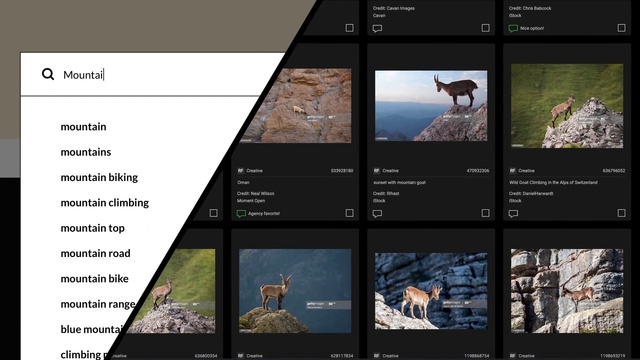
Task: Click the search field containing "Mountai"
Action: coord(153,75)
